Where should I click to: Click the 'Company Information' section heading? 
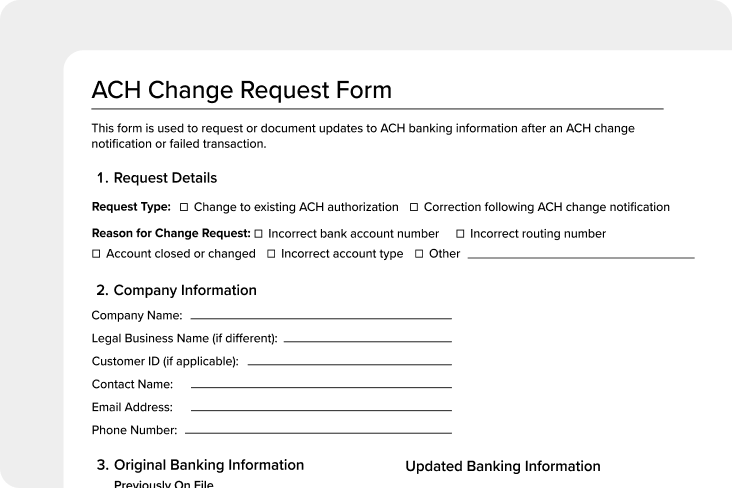point(185,291)
